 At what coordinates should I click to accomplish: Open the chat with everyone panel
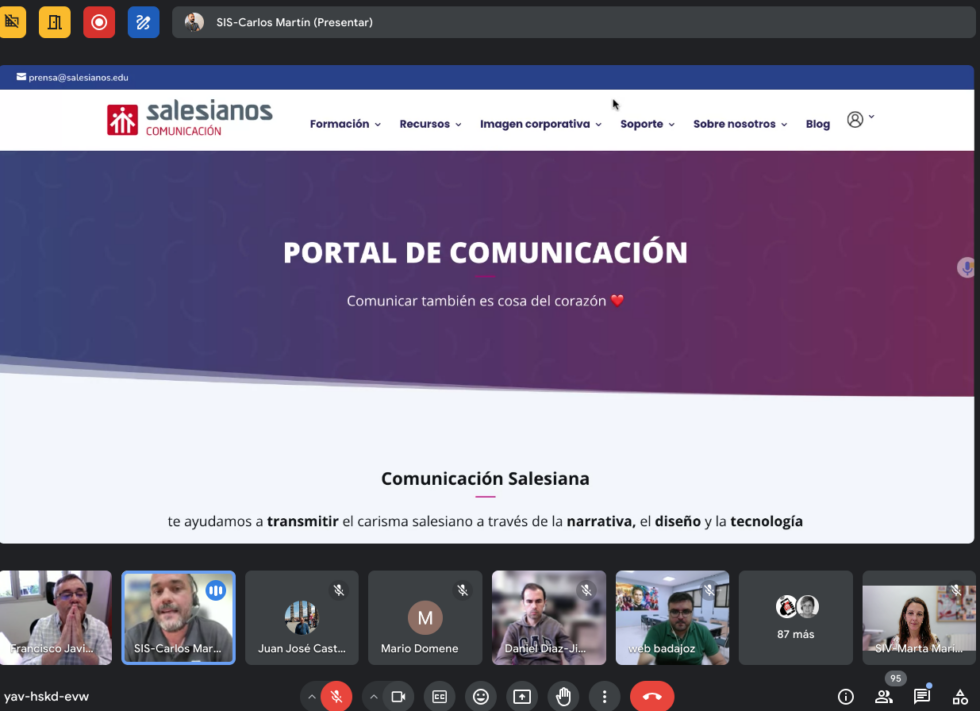click(x=922, y=696)
